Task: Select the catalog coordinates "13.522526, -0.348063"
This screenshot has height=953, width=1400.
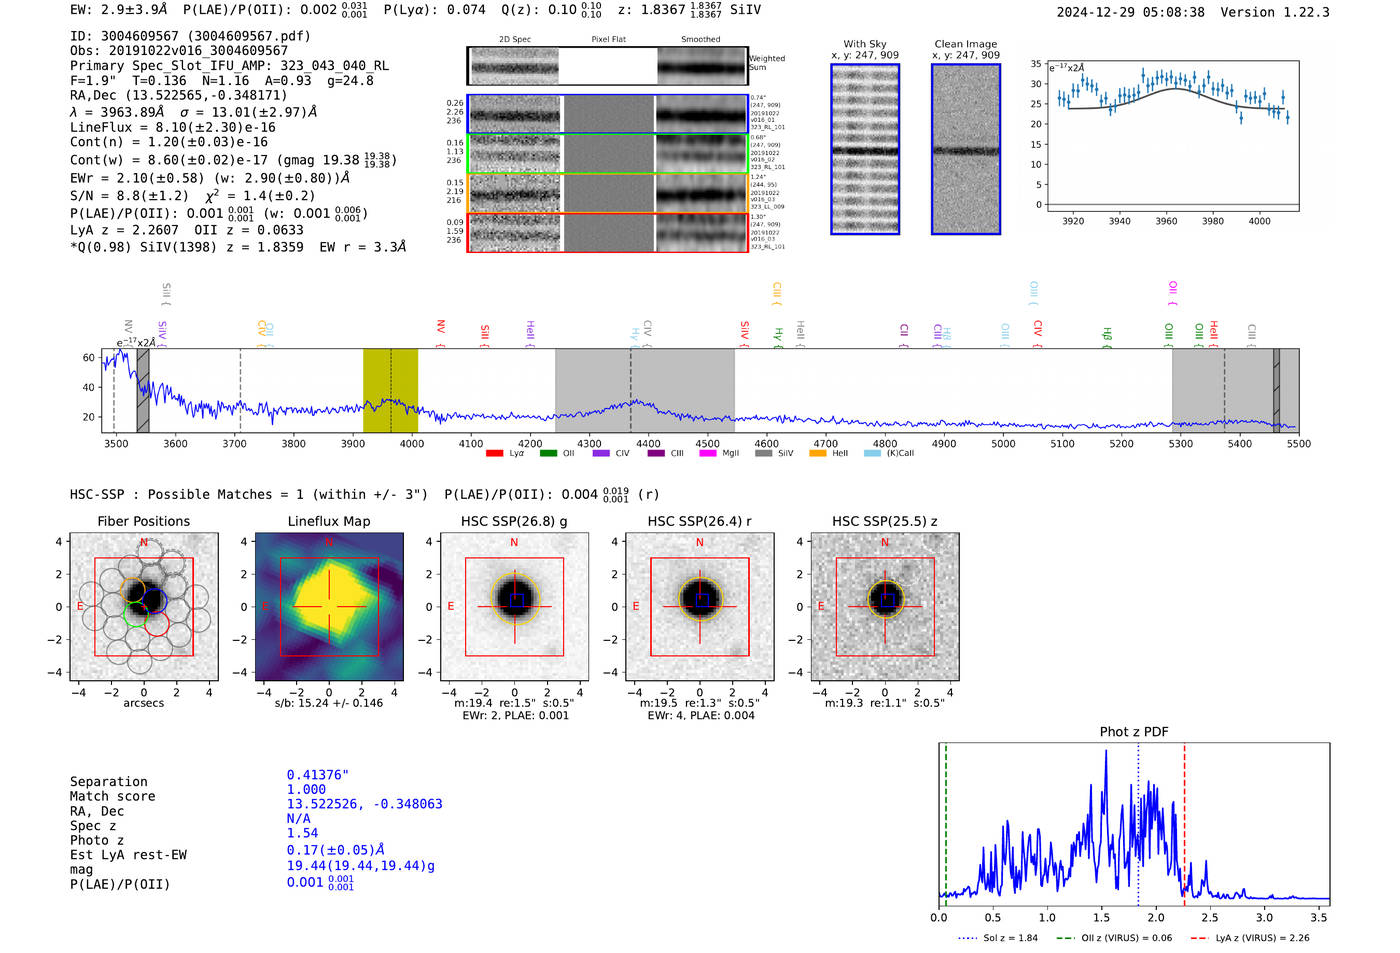Action: (x=365, y=804)
